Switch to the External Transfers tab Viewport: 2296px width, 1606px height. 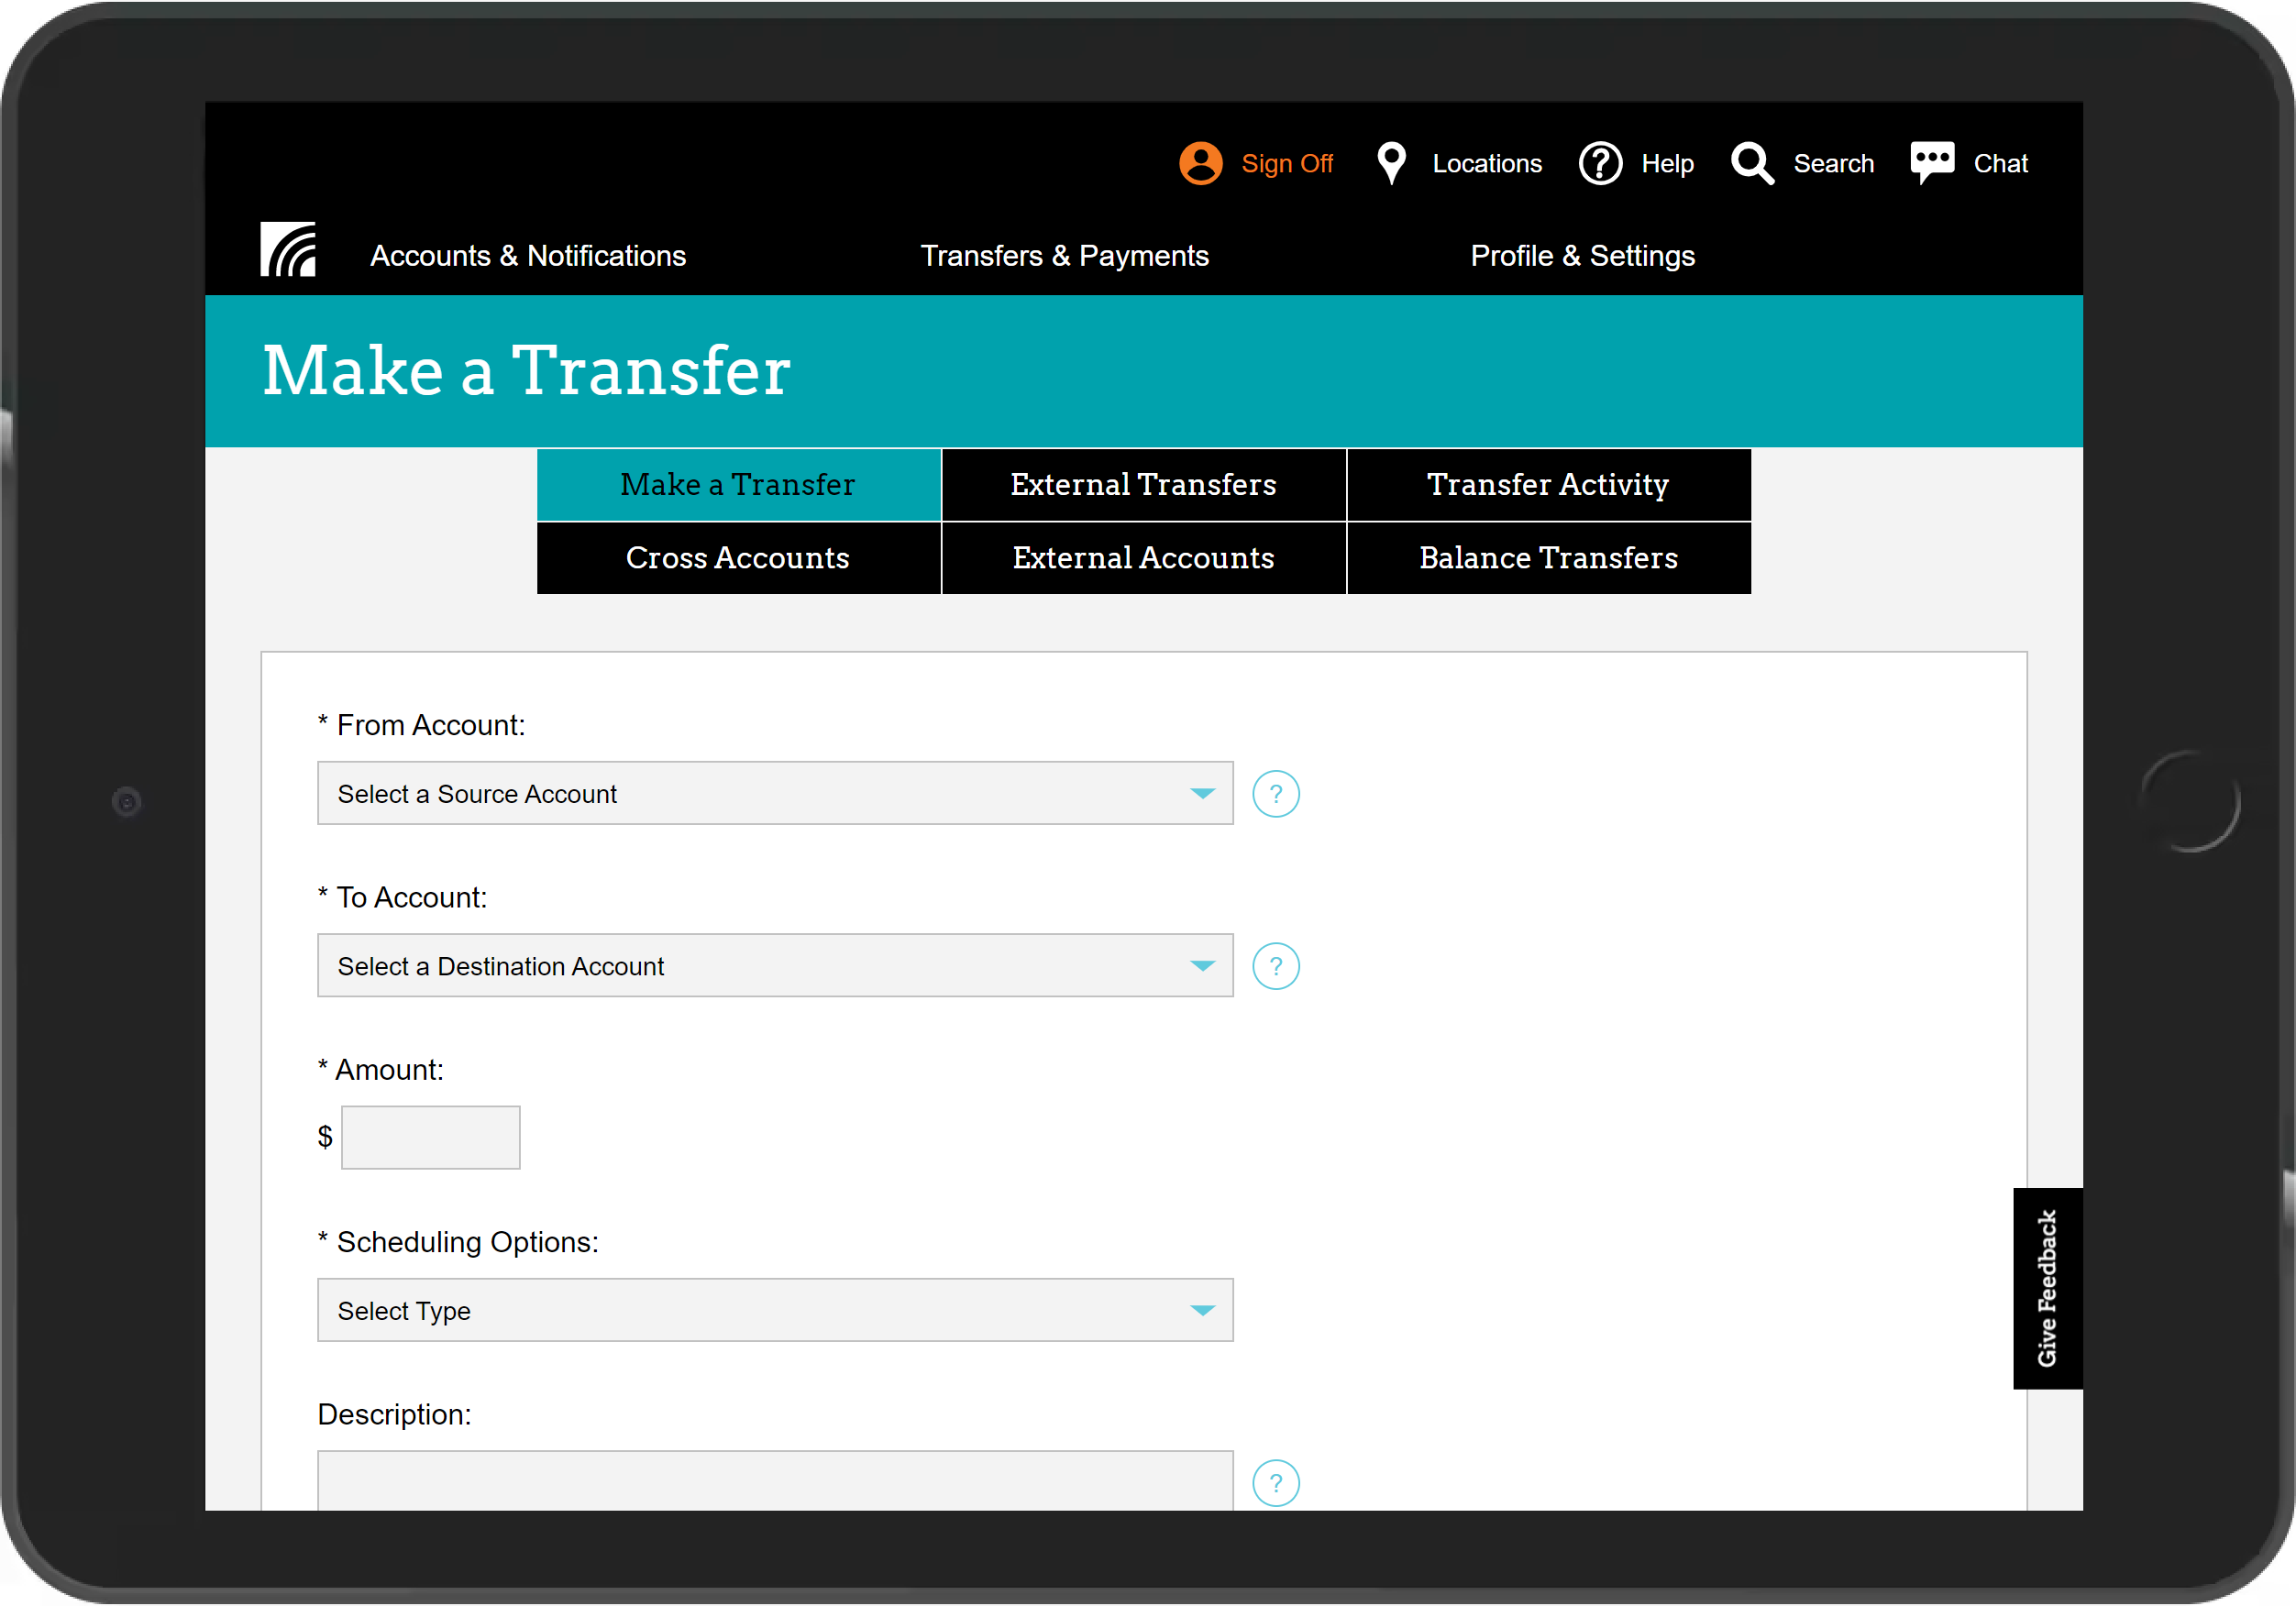[x=1144, y=485]
